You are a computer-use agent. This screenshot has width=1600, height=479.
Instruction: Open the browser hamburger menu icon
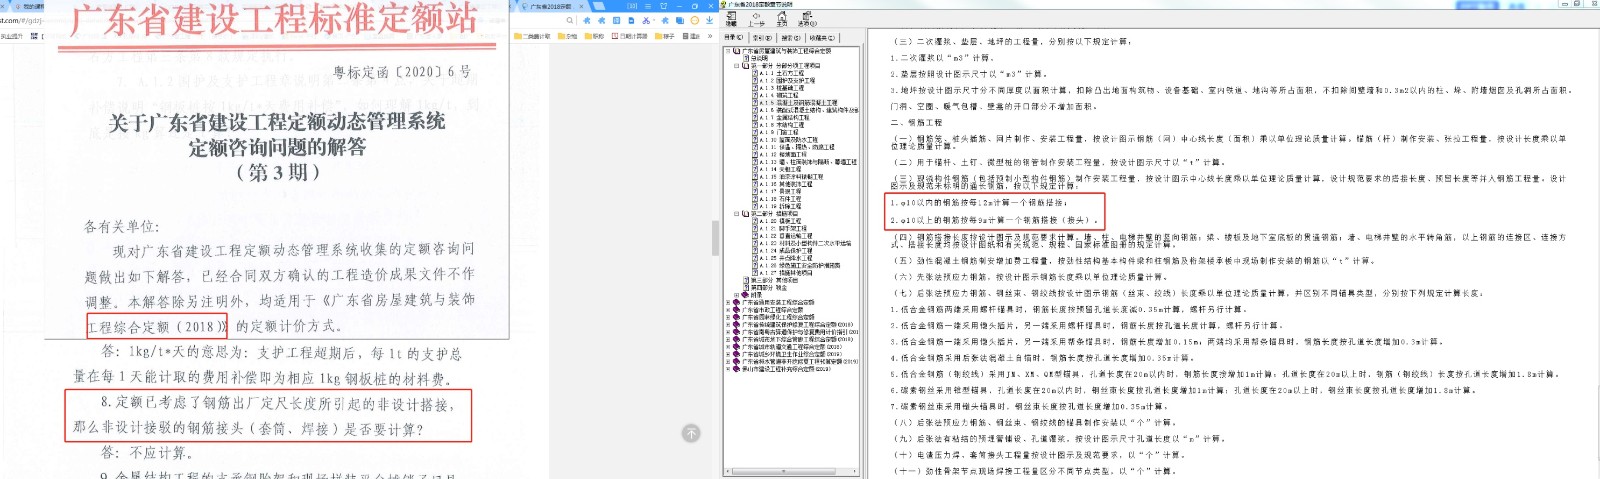648,6
